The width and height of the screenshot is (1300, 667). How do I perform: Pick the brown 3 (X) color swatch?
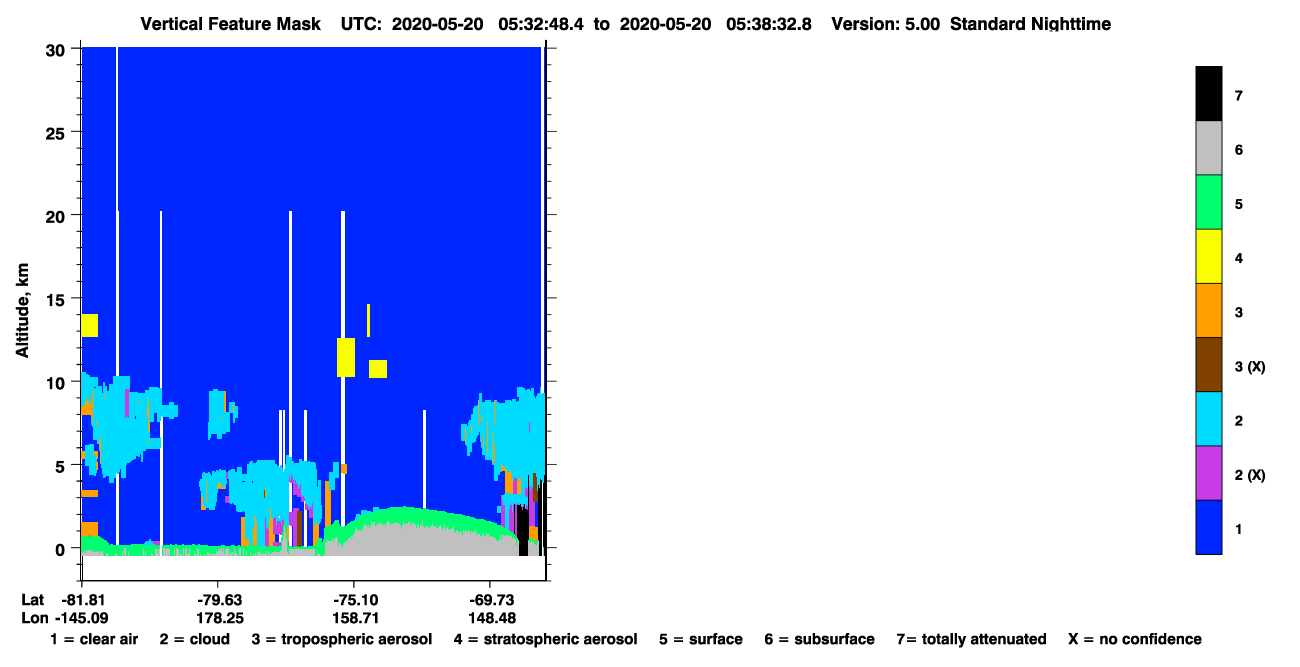[x=1208, y=364]
